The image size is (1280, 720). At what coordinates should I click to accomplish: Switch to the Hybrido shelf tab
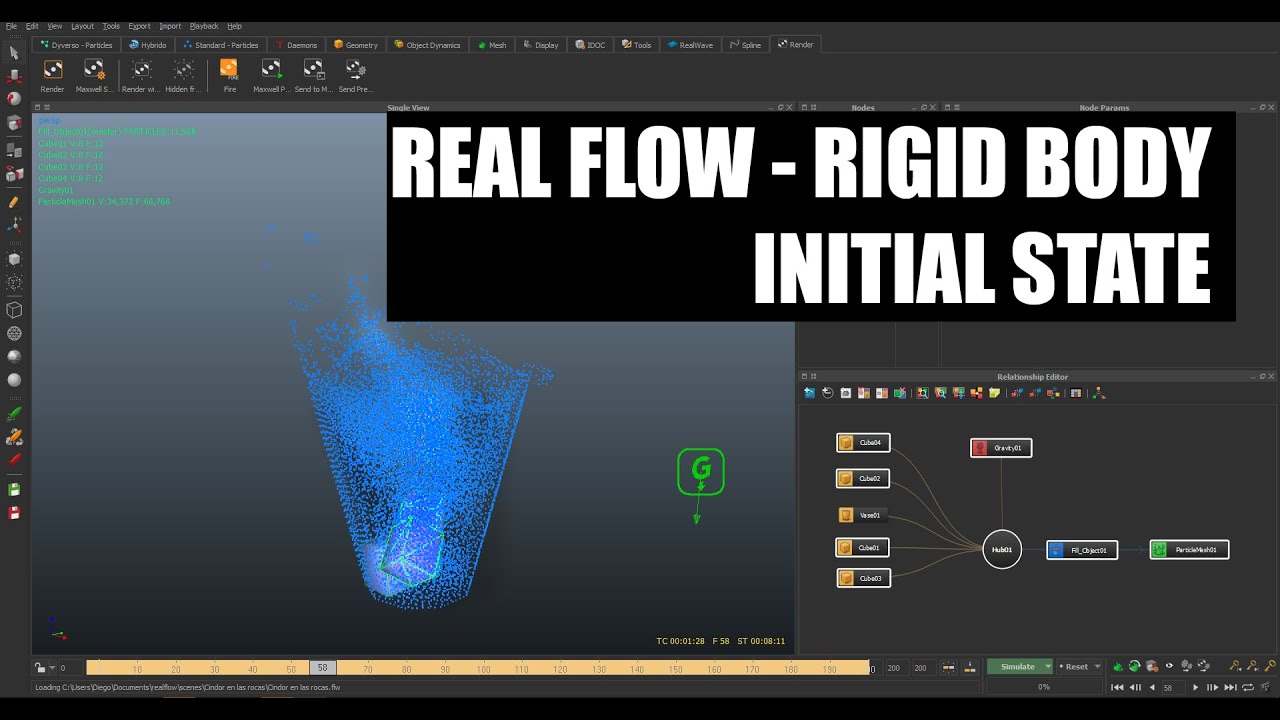(148, 45)
